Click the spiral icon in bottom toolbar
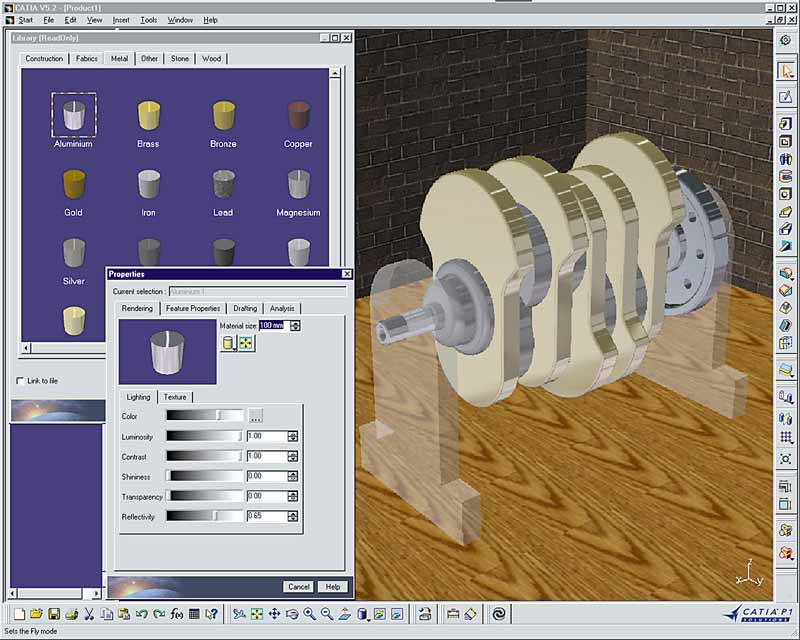800x640 pixels. coord(499,614)
